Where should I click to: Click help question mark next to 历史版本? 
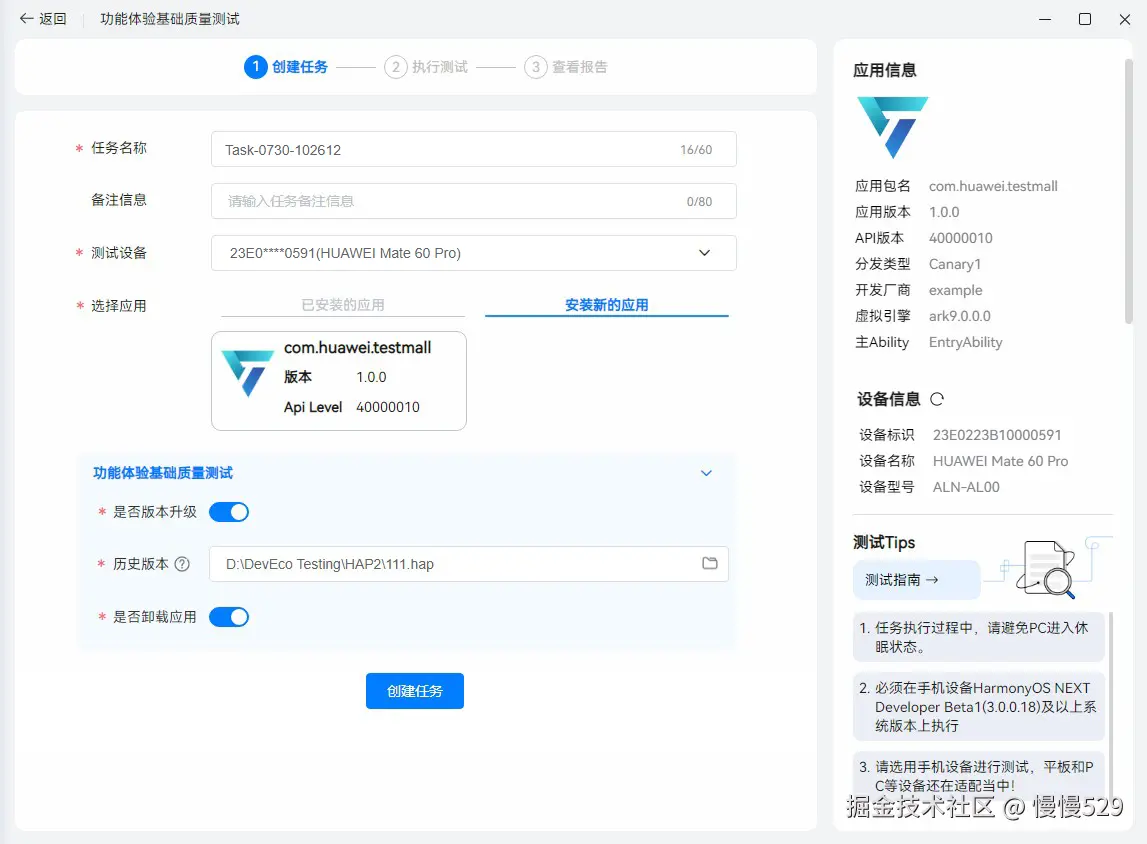coord(183,564)
